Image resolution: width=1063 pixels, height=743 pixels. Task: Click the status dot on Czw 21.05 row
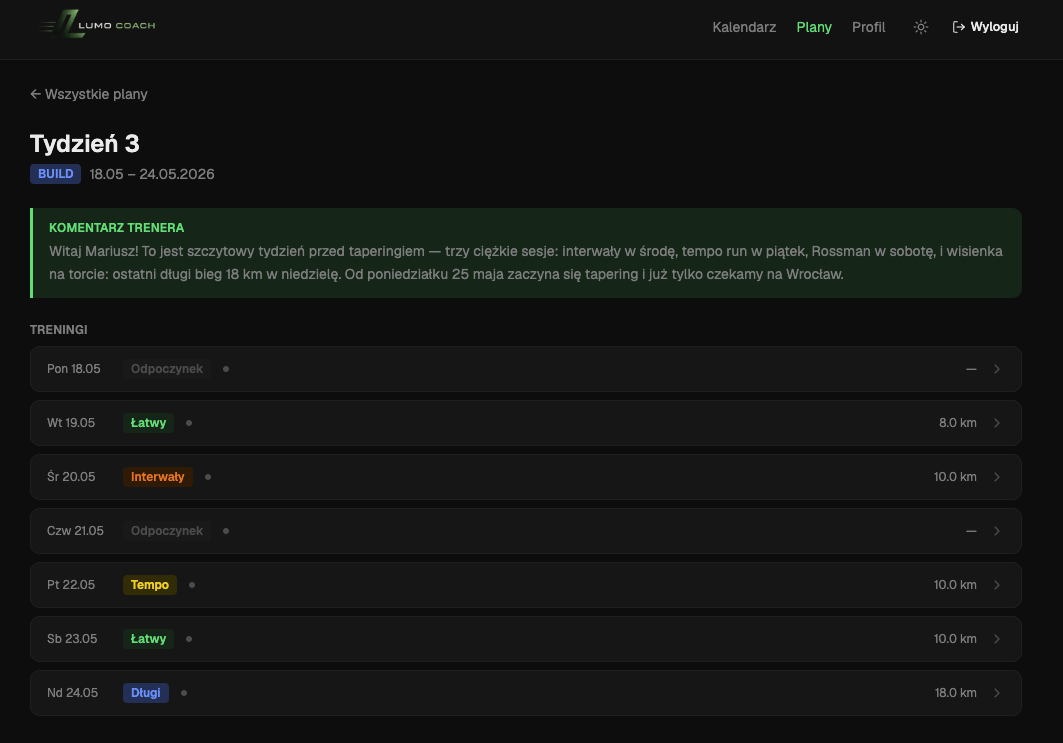[226, 531]
